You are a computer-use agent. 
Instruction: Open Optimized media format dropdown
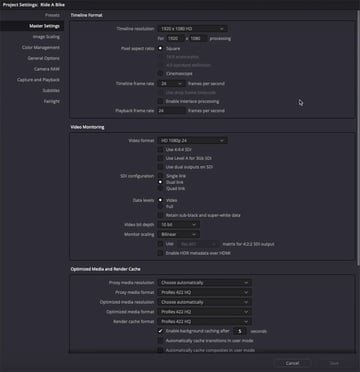coord(204,312)
